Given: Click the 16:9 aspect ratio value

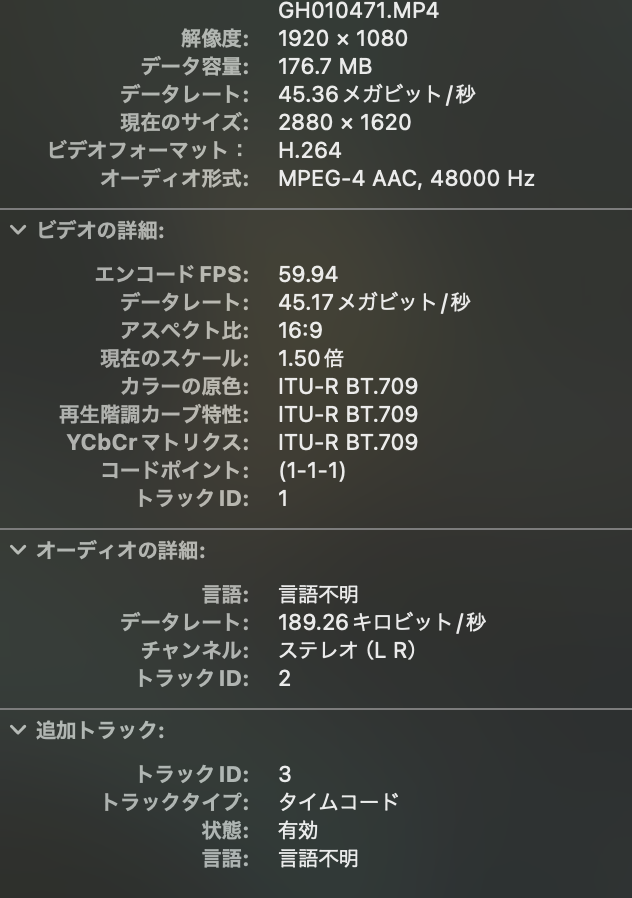Looking at the screenshot, I should tap(300, 330).
